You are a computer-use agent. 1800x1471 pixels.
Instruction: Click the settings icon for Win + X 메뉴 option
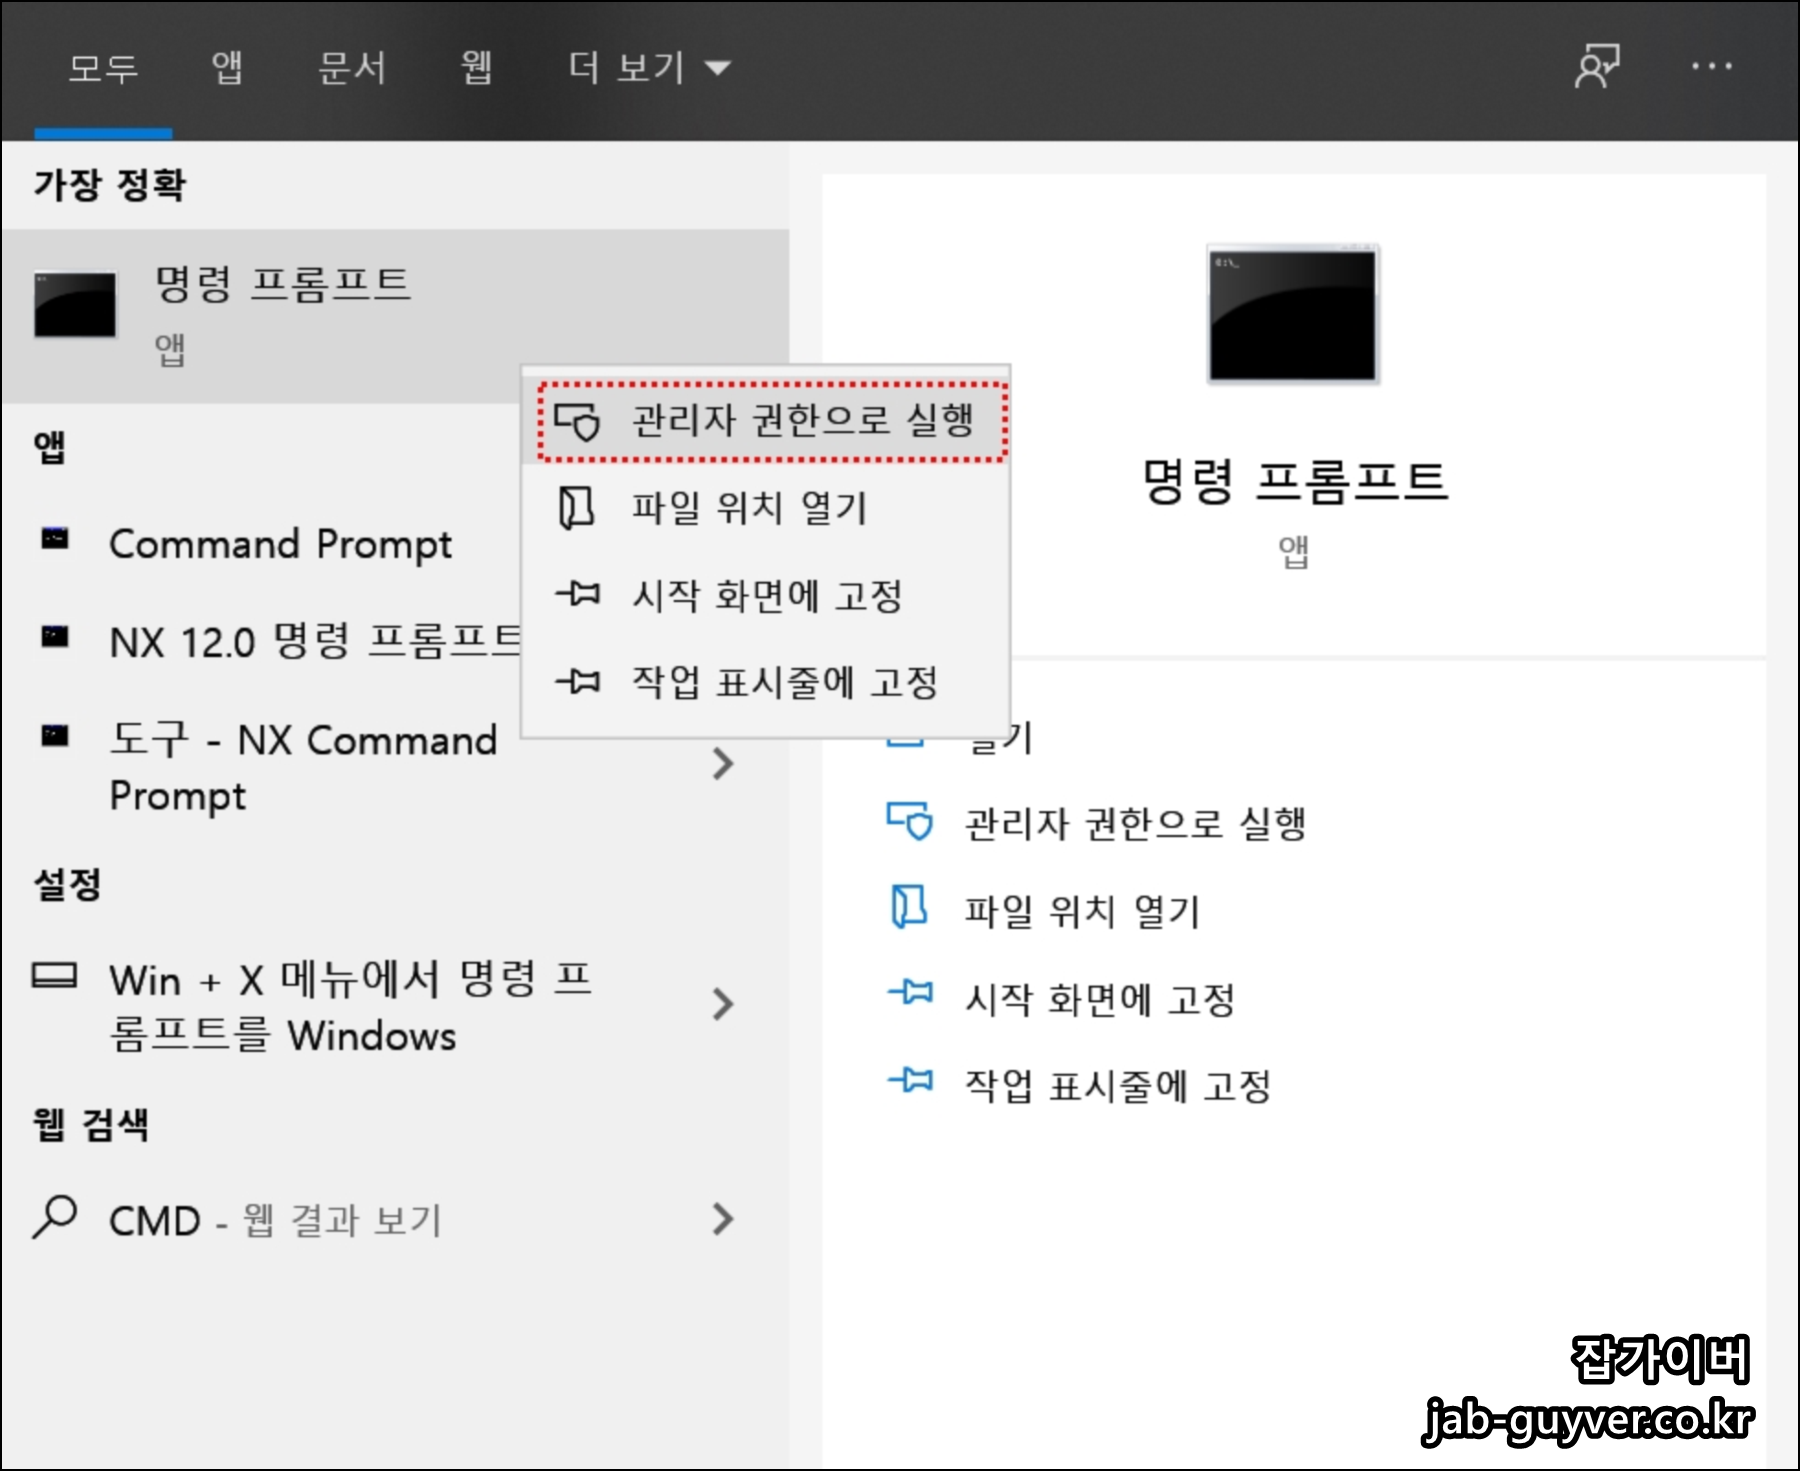coord(55,980)
